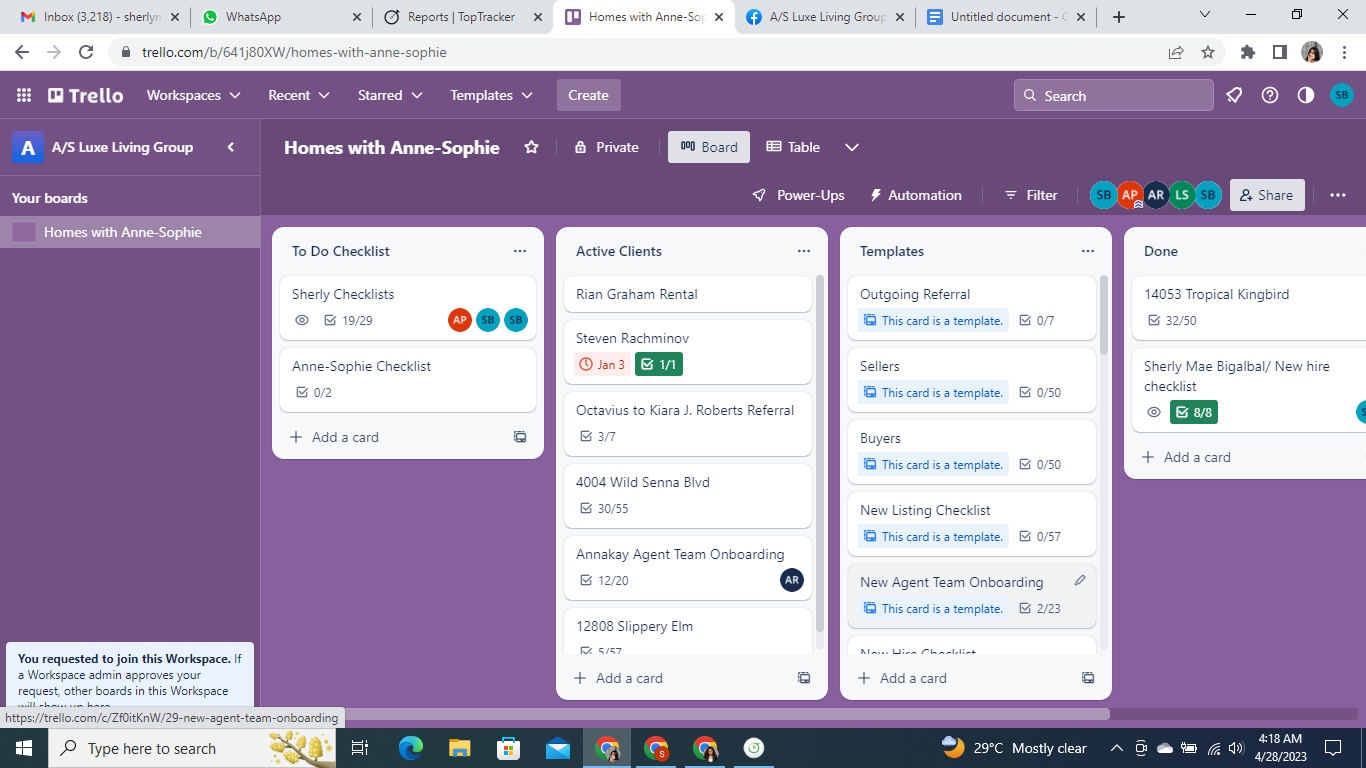The height and width of the screenshot is (768, 1366).
Task: Expand the board views chevron dropdown
Action: click(x=852, y=147)
